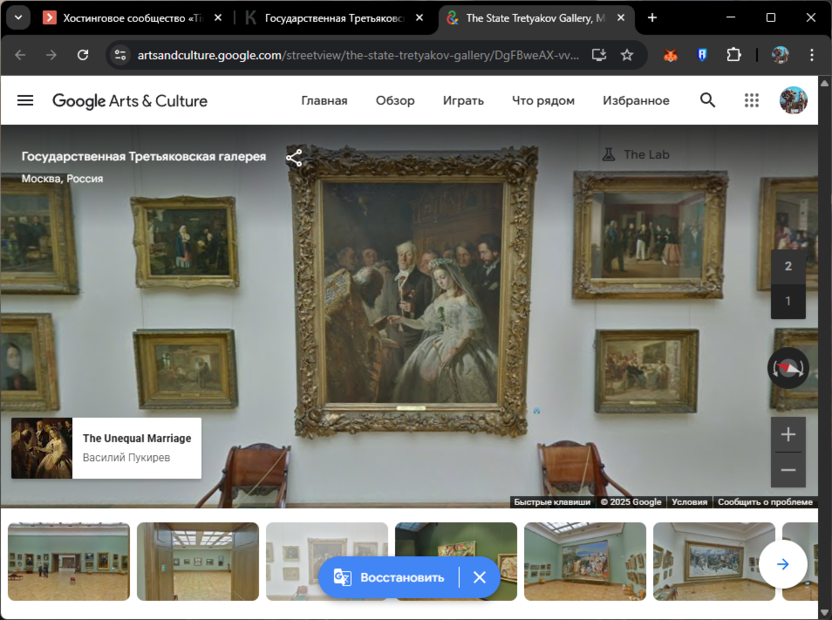Click Быстрые клавиши link
The width and height of the screenshot is (832, 620).
[552, 502]
